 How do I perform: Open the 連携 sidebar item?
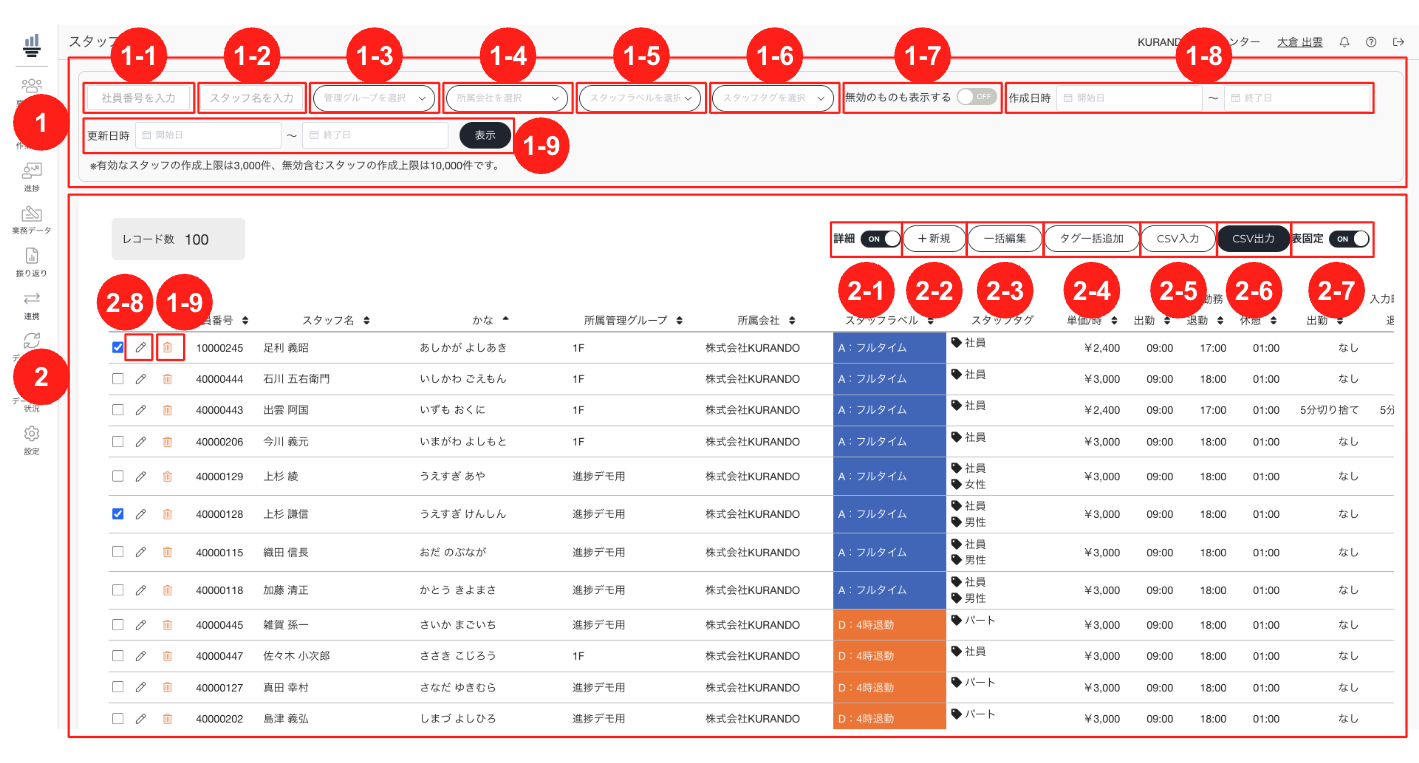31,304
